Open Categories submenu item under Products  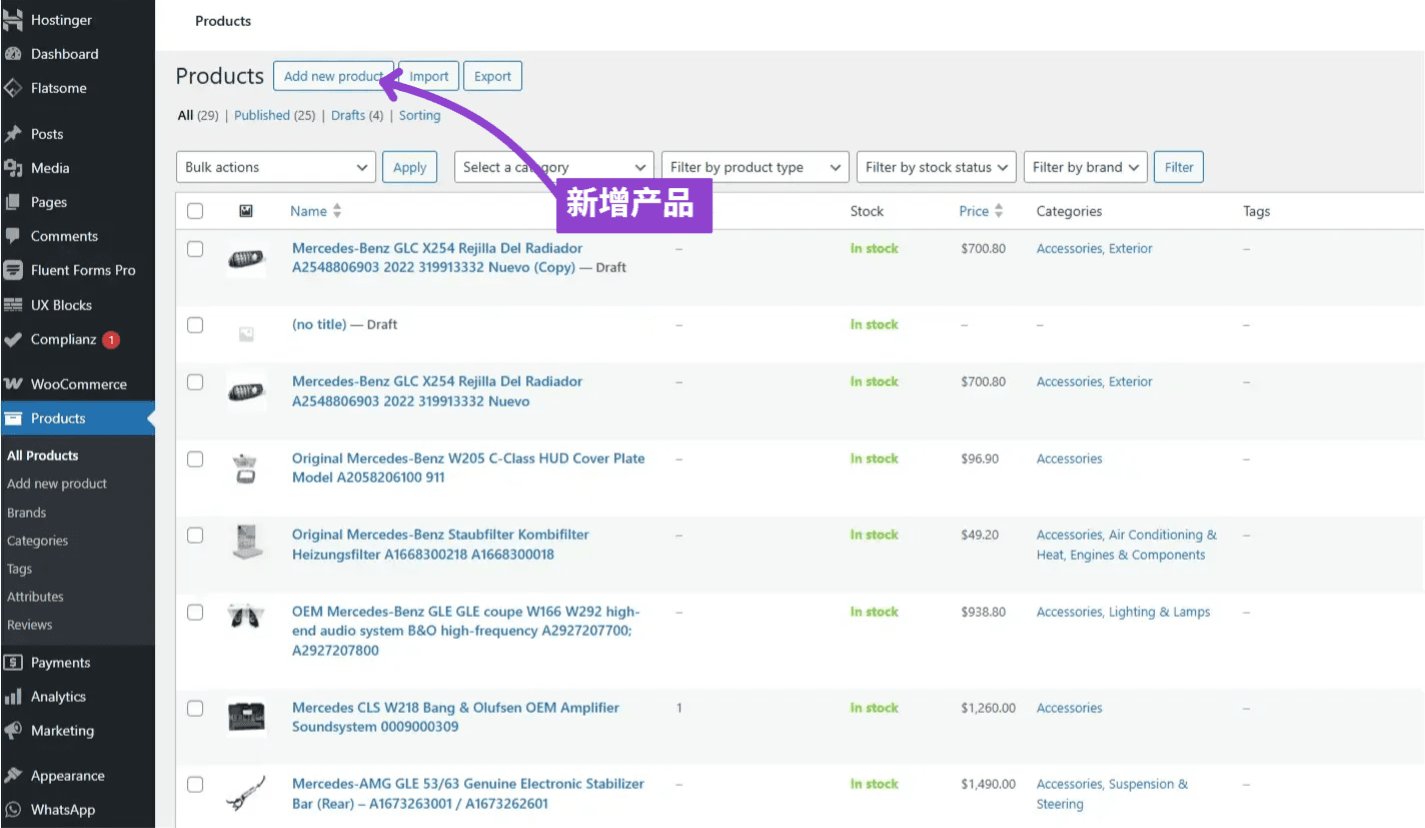38,541
